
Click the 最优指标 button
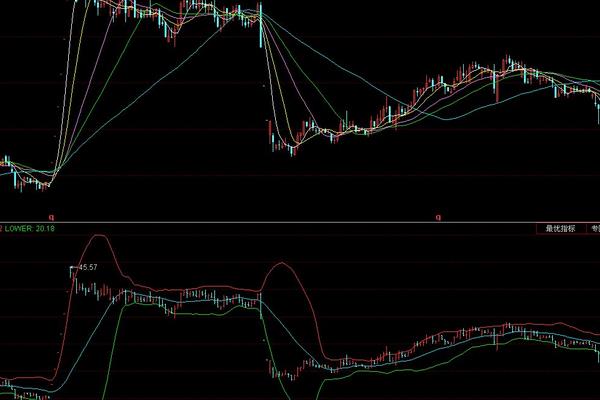[x=560, y=229]
